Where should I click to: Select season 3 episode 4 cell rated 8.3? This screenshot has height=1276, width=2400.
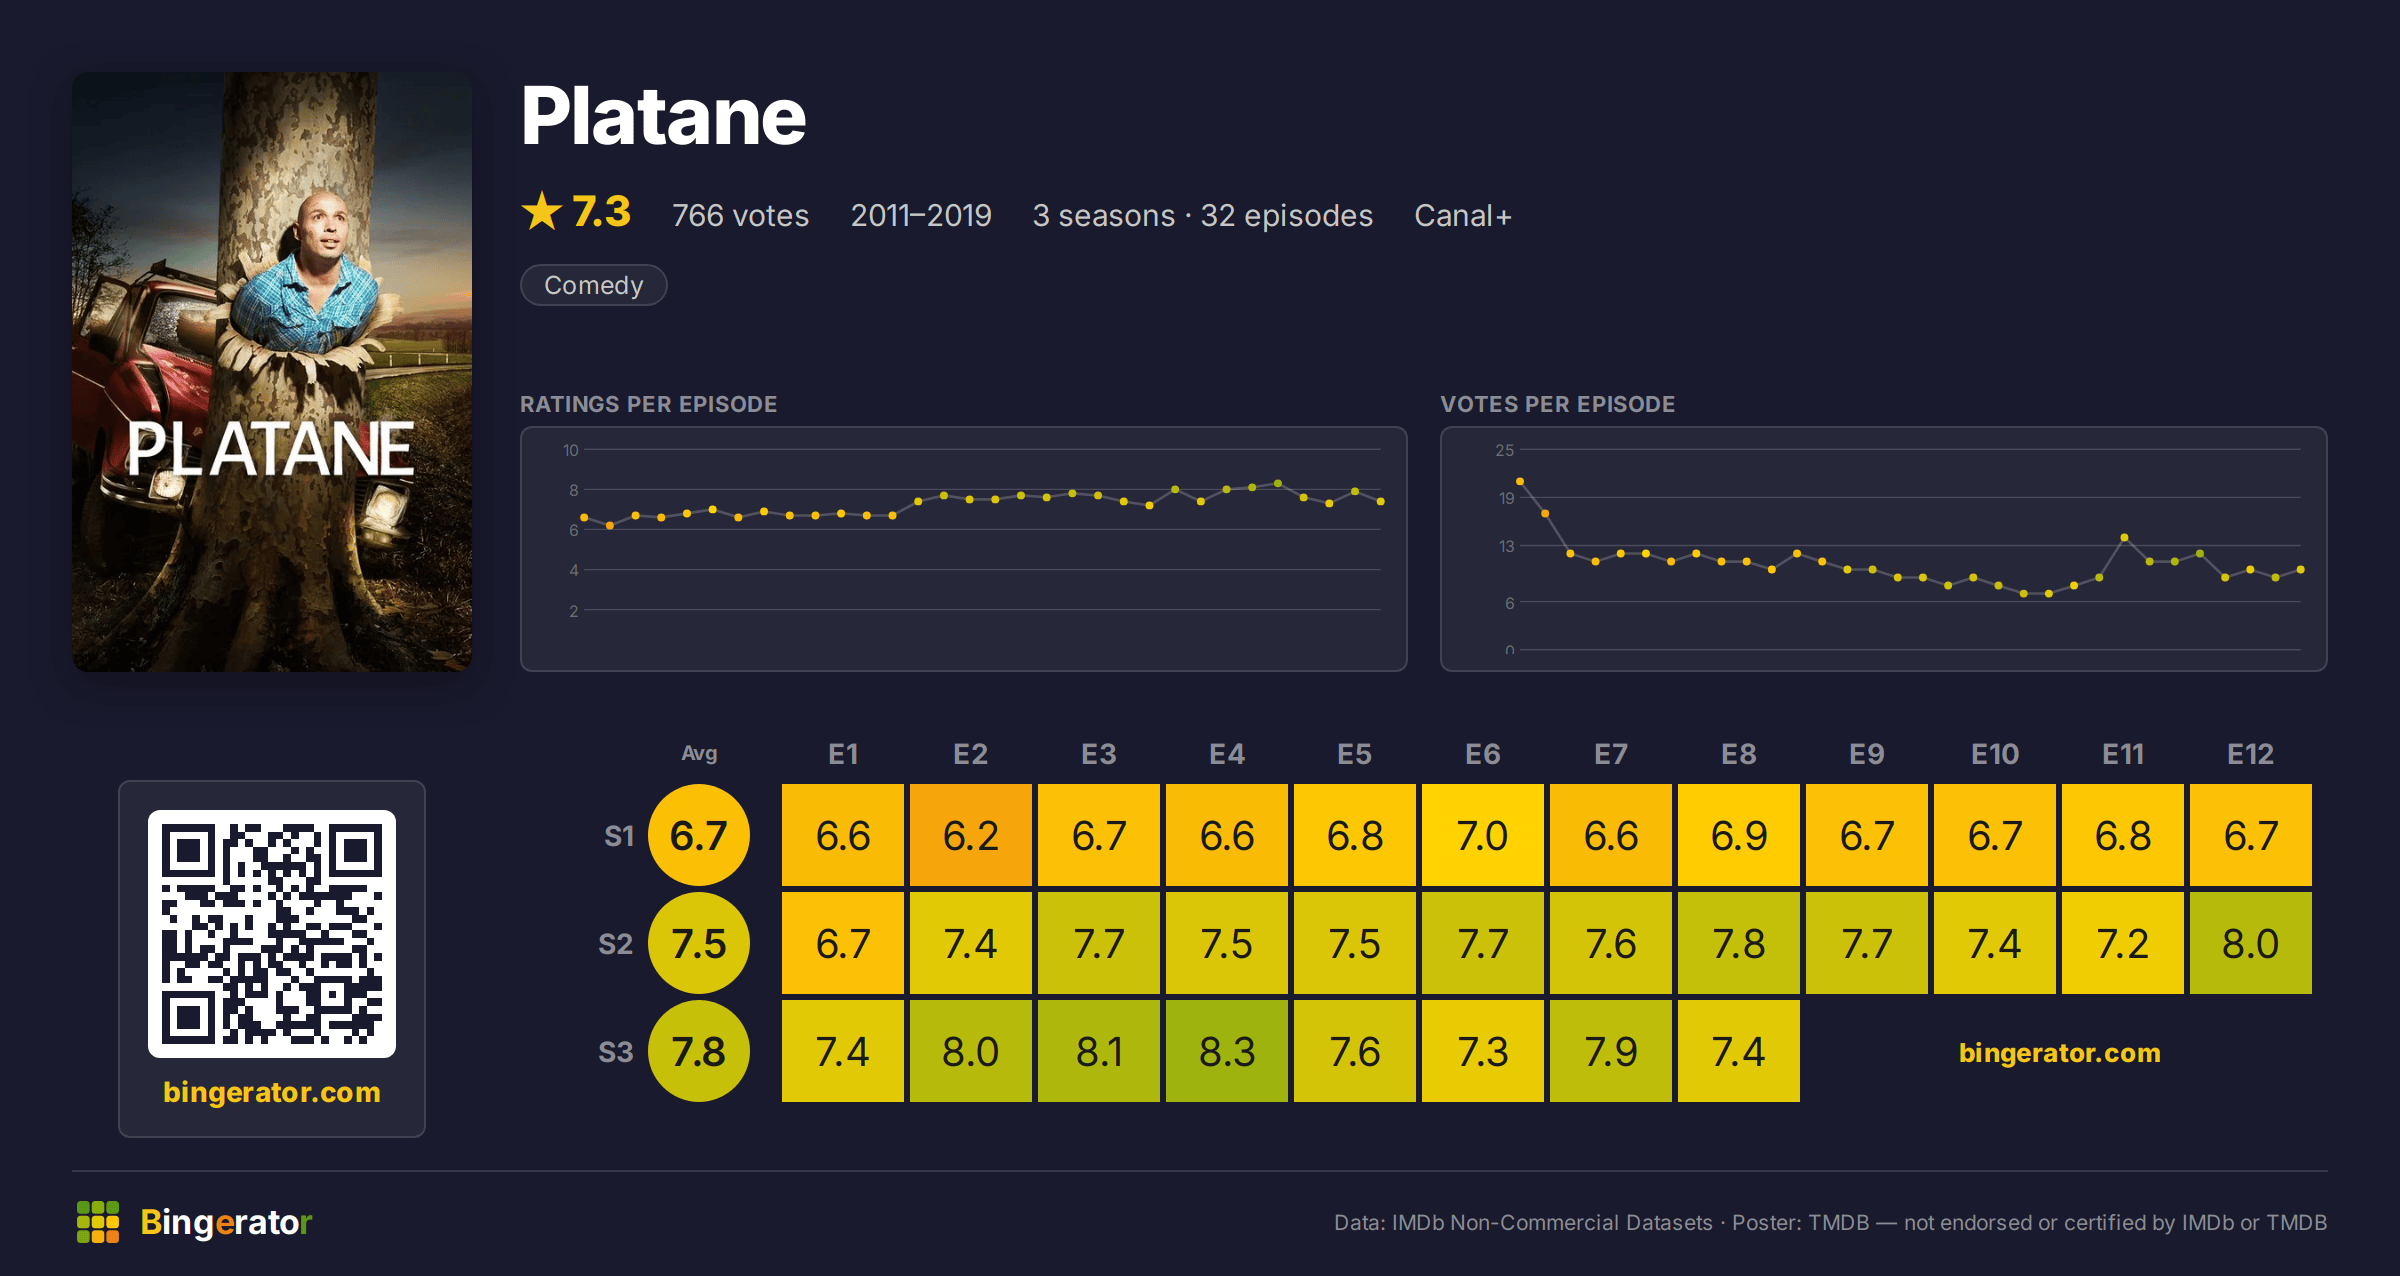pos(1227,1051)
